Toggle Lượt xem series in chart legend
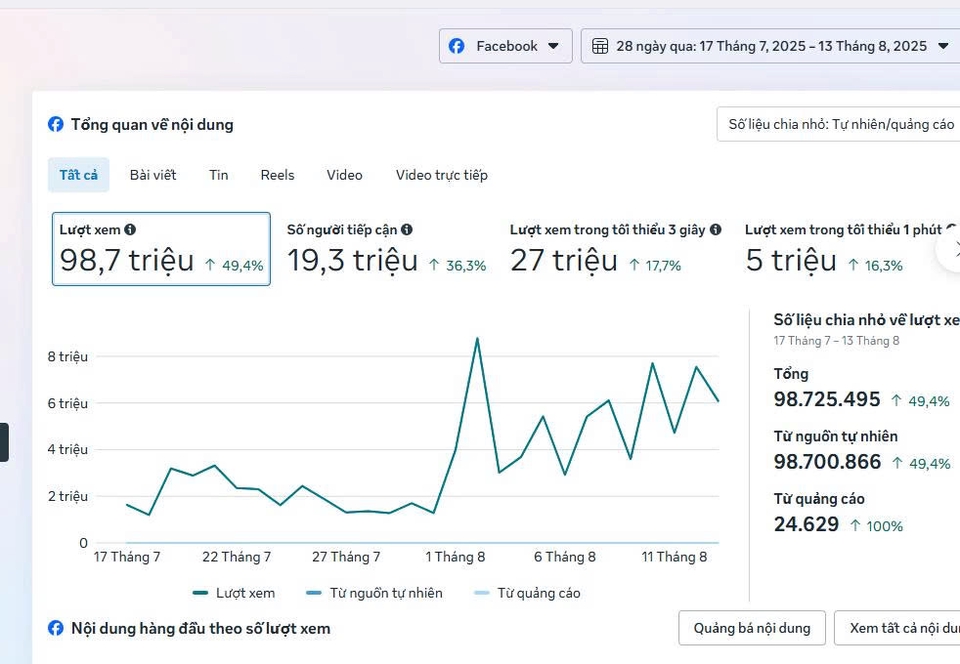The height and width of the screenshot is (664, 960). (234, 593)
